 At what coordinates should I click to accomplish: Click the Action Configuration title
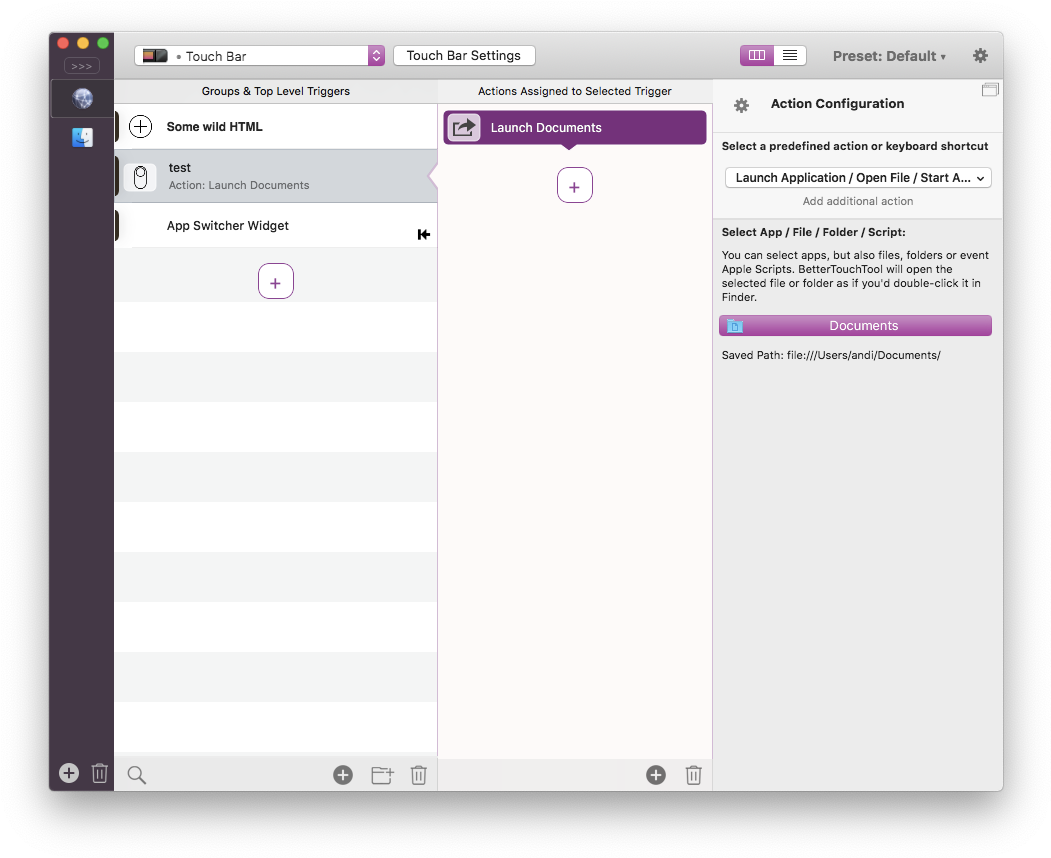(x=837, y=104)
